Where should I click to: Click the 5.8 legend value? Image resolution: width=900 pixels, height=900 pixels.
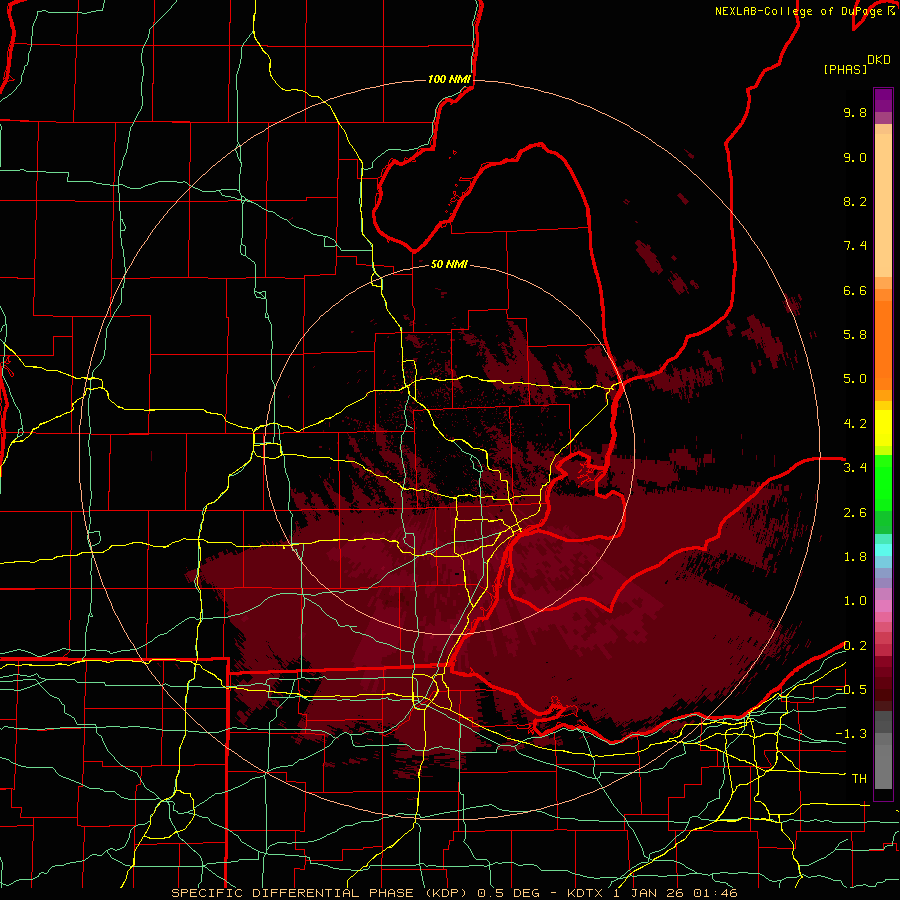coord(855,335)
